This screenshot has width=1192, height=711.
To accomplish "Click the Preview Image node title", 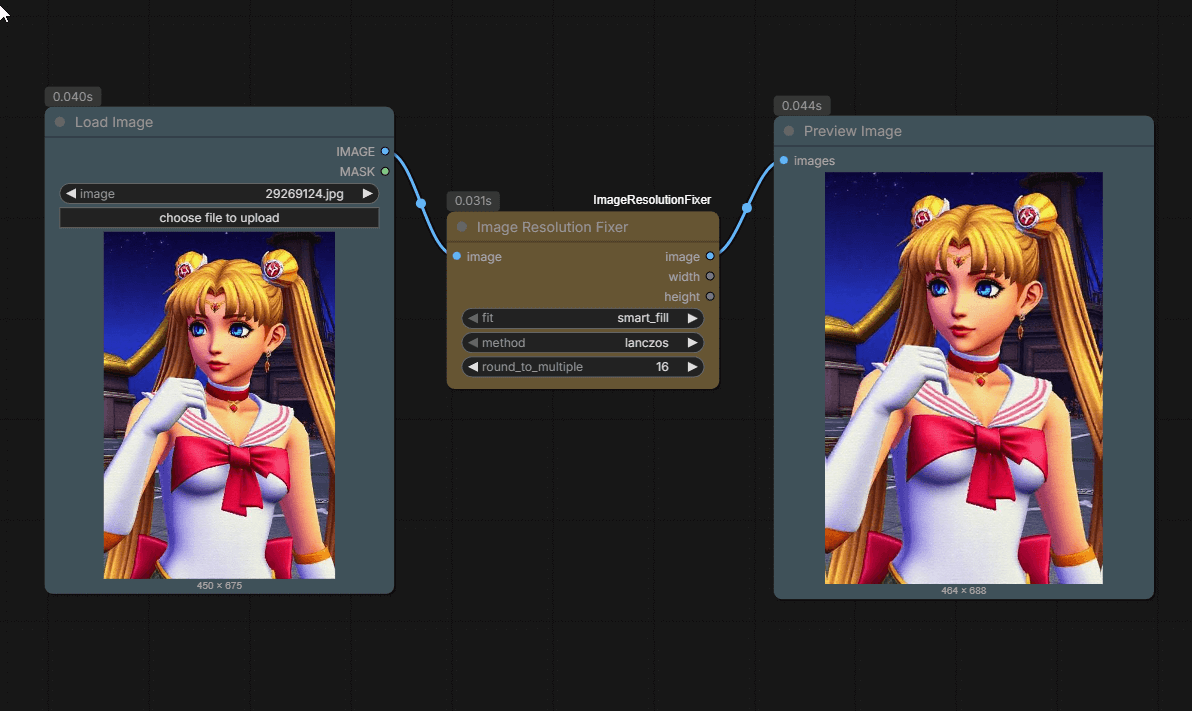I will 853,132.
